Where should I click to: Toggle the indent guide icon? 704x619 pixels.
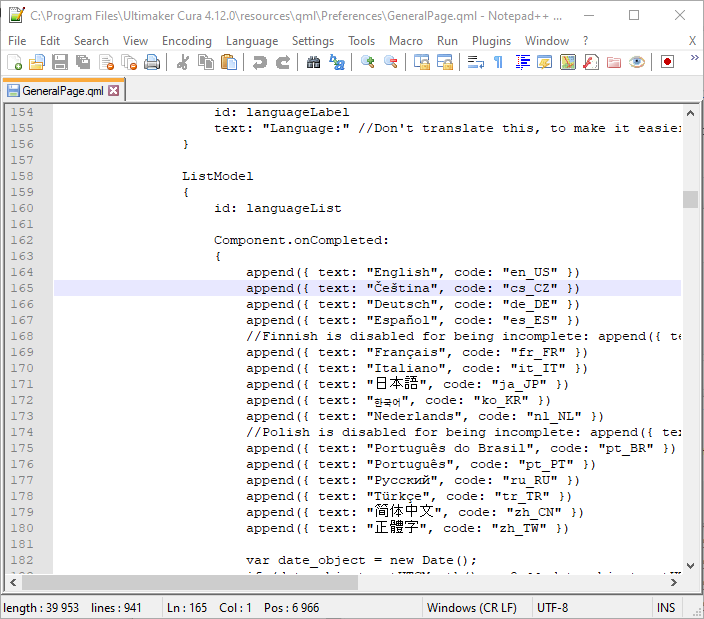[522, 62]
